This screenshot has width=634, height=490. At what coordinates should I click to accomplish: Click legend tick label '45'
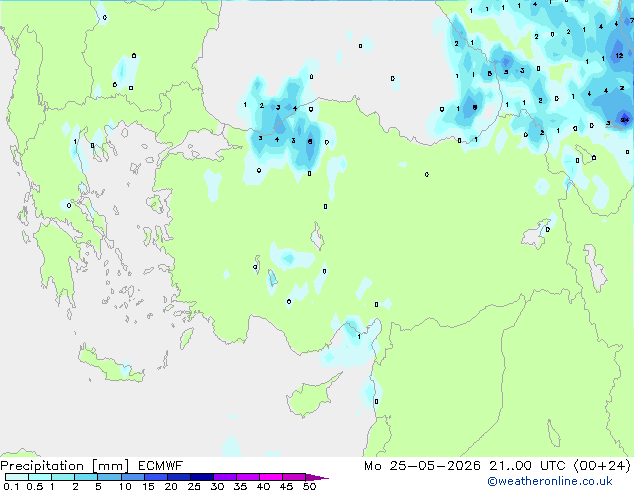pos(286,486)
